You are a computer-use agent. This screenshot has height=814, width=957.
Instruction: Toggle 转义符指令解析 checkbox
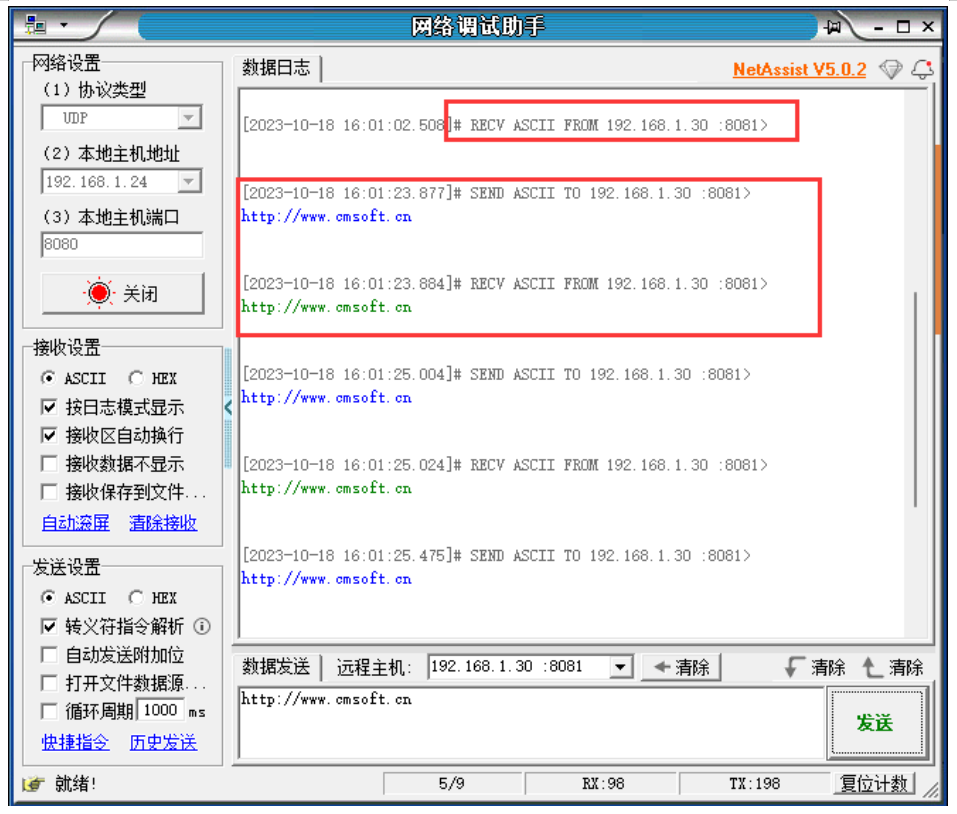click(x=49, y=626)
